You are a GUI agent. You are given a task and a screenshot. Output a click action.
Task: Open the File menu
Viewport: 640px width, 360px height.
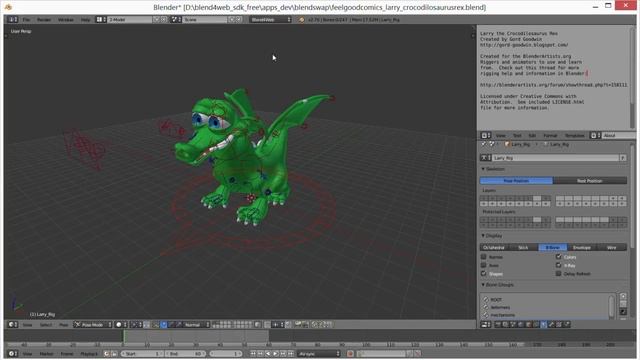coord(26,19)
